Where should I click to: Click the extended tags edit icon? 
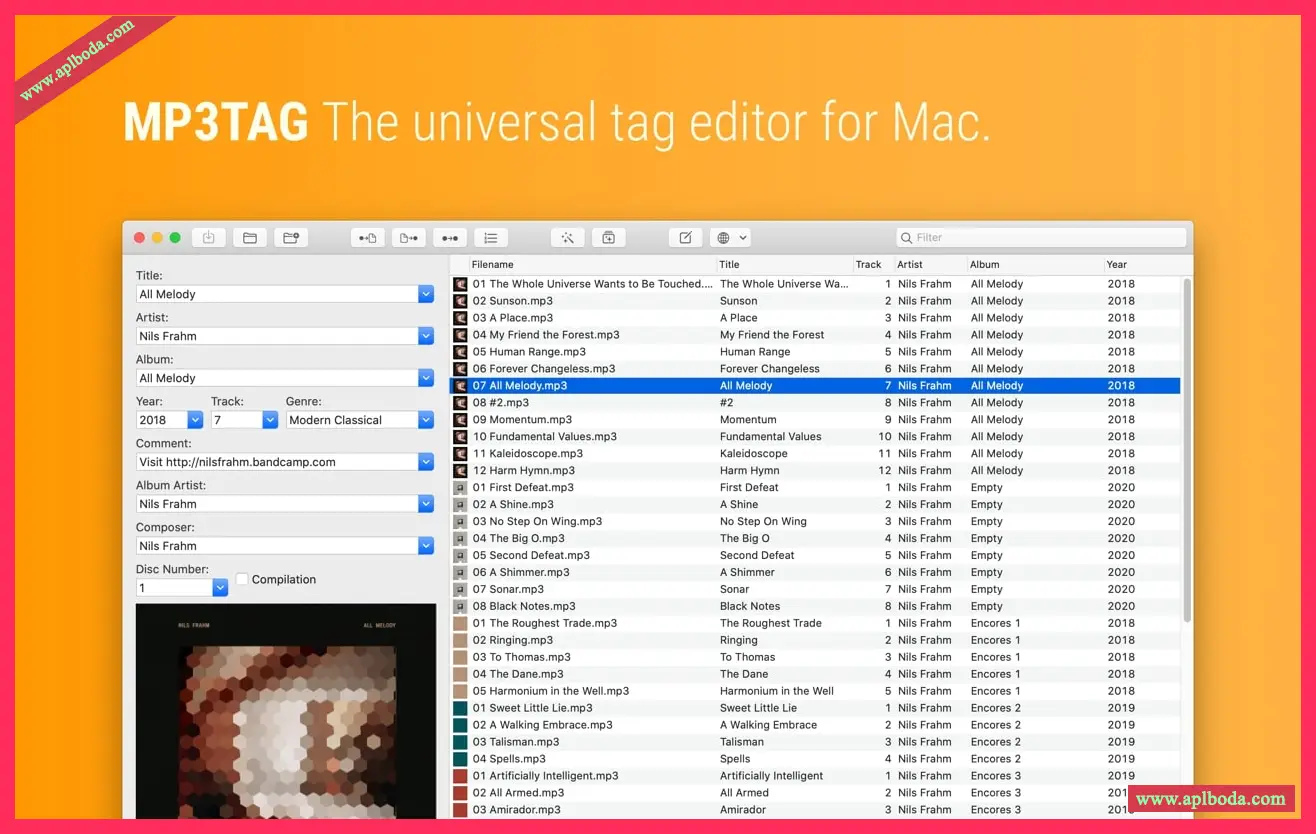(685, 238)
